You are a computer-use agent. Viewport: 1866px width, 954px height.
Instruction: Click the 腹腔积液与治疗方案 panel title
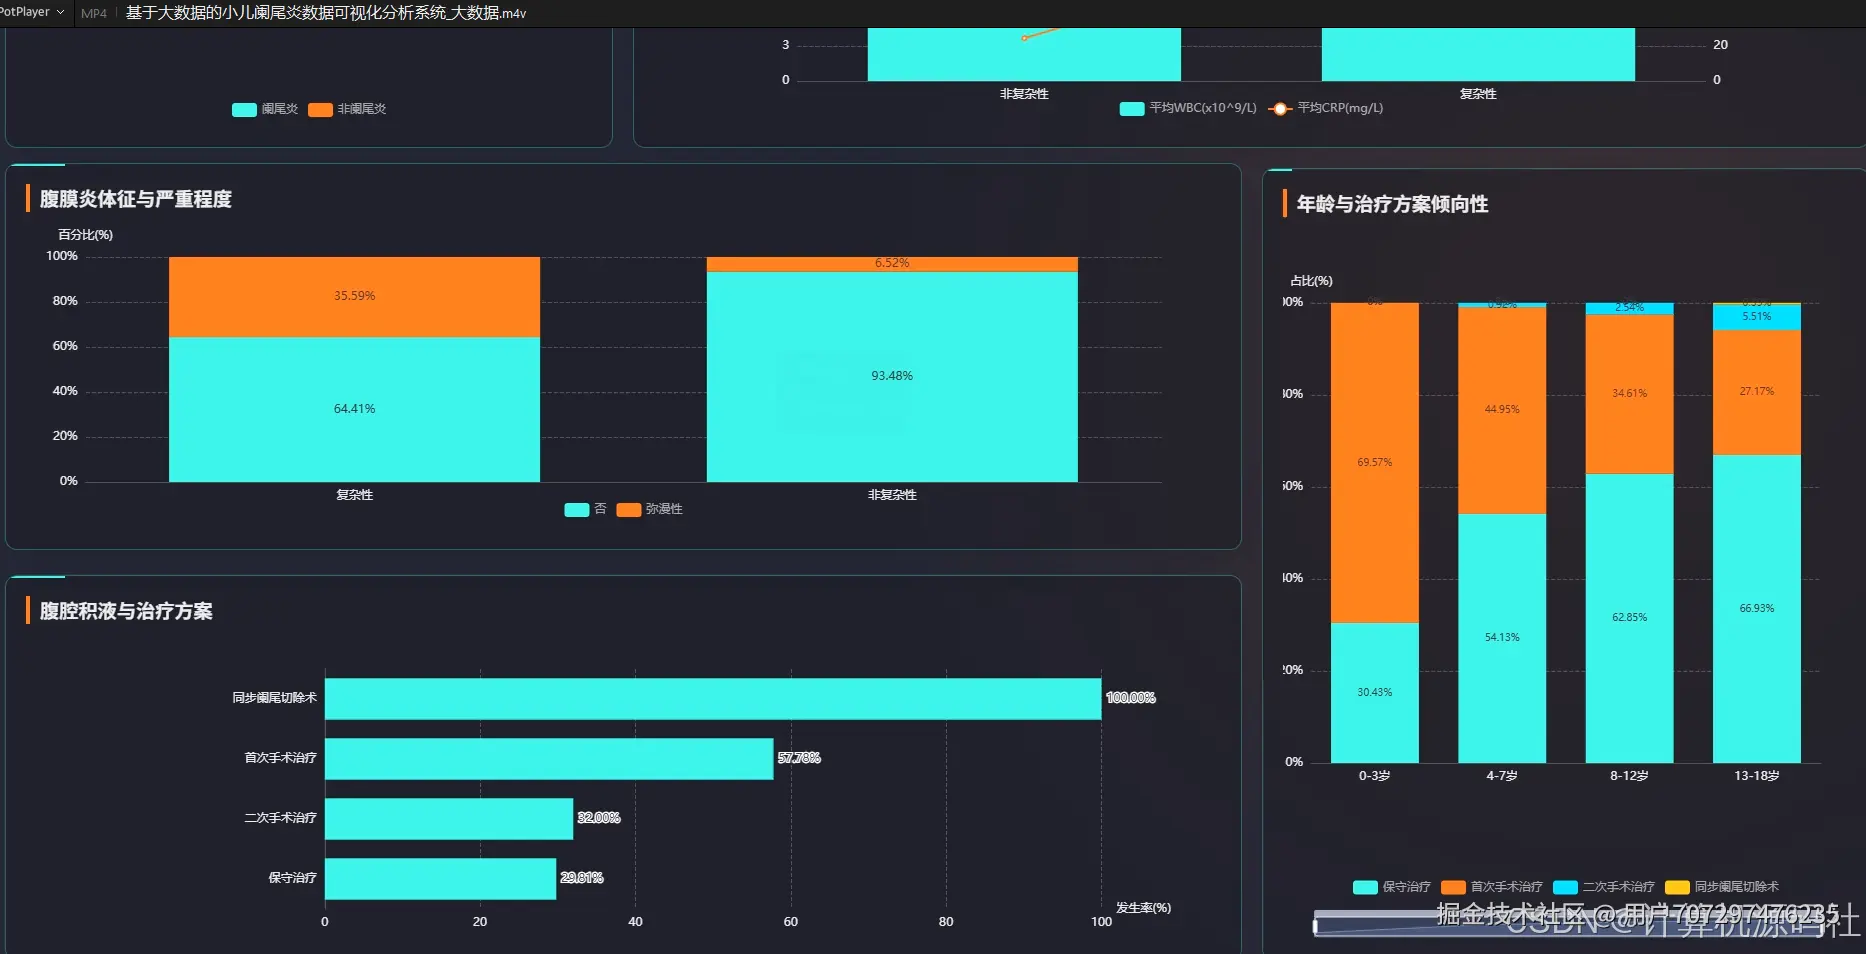coord(126,611)
